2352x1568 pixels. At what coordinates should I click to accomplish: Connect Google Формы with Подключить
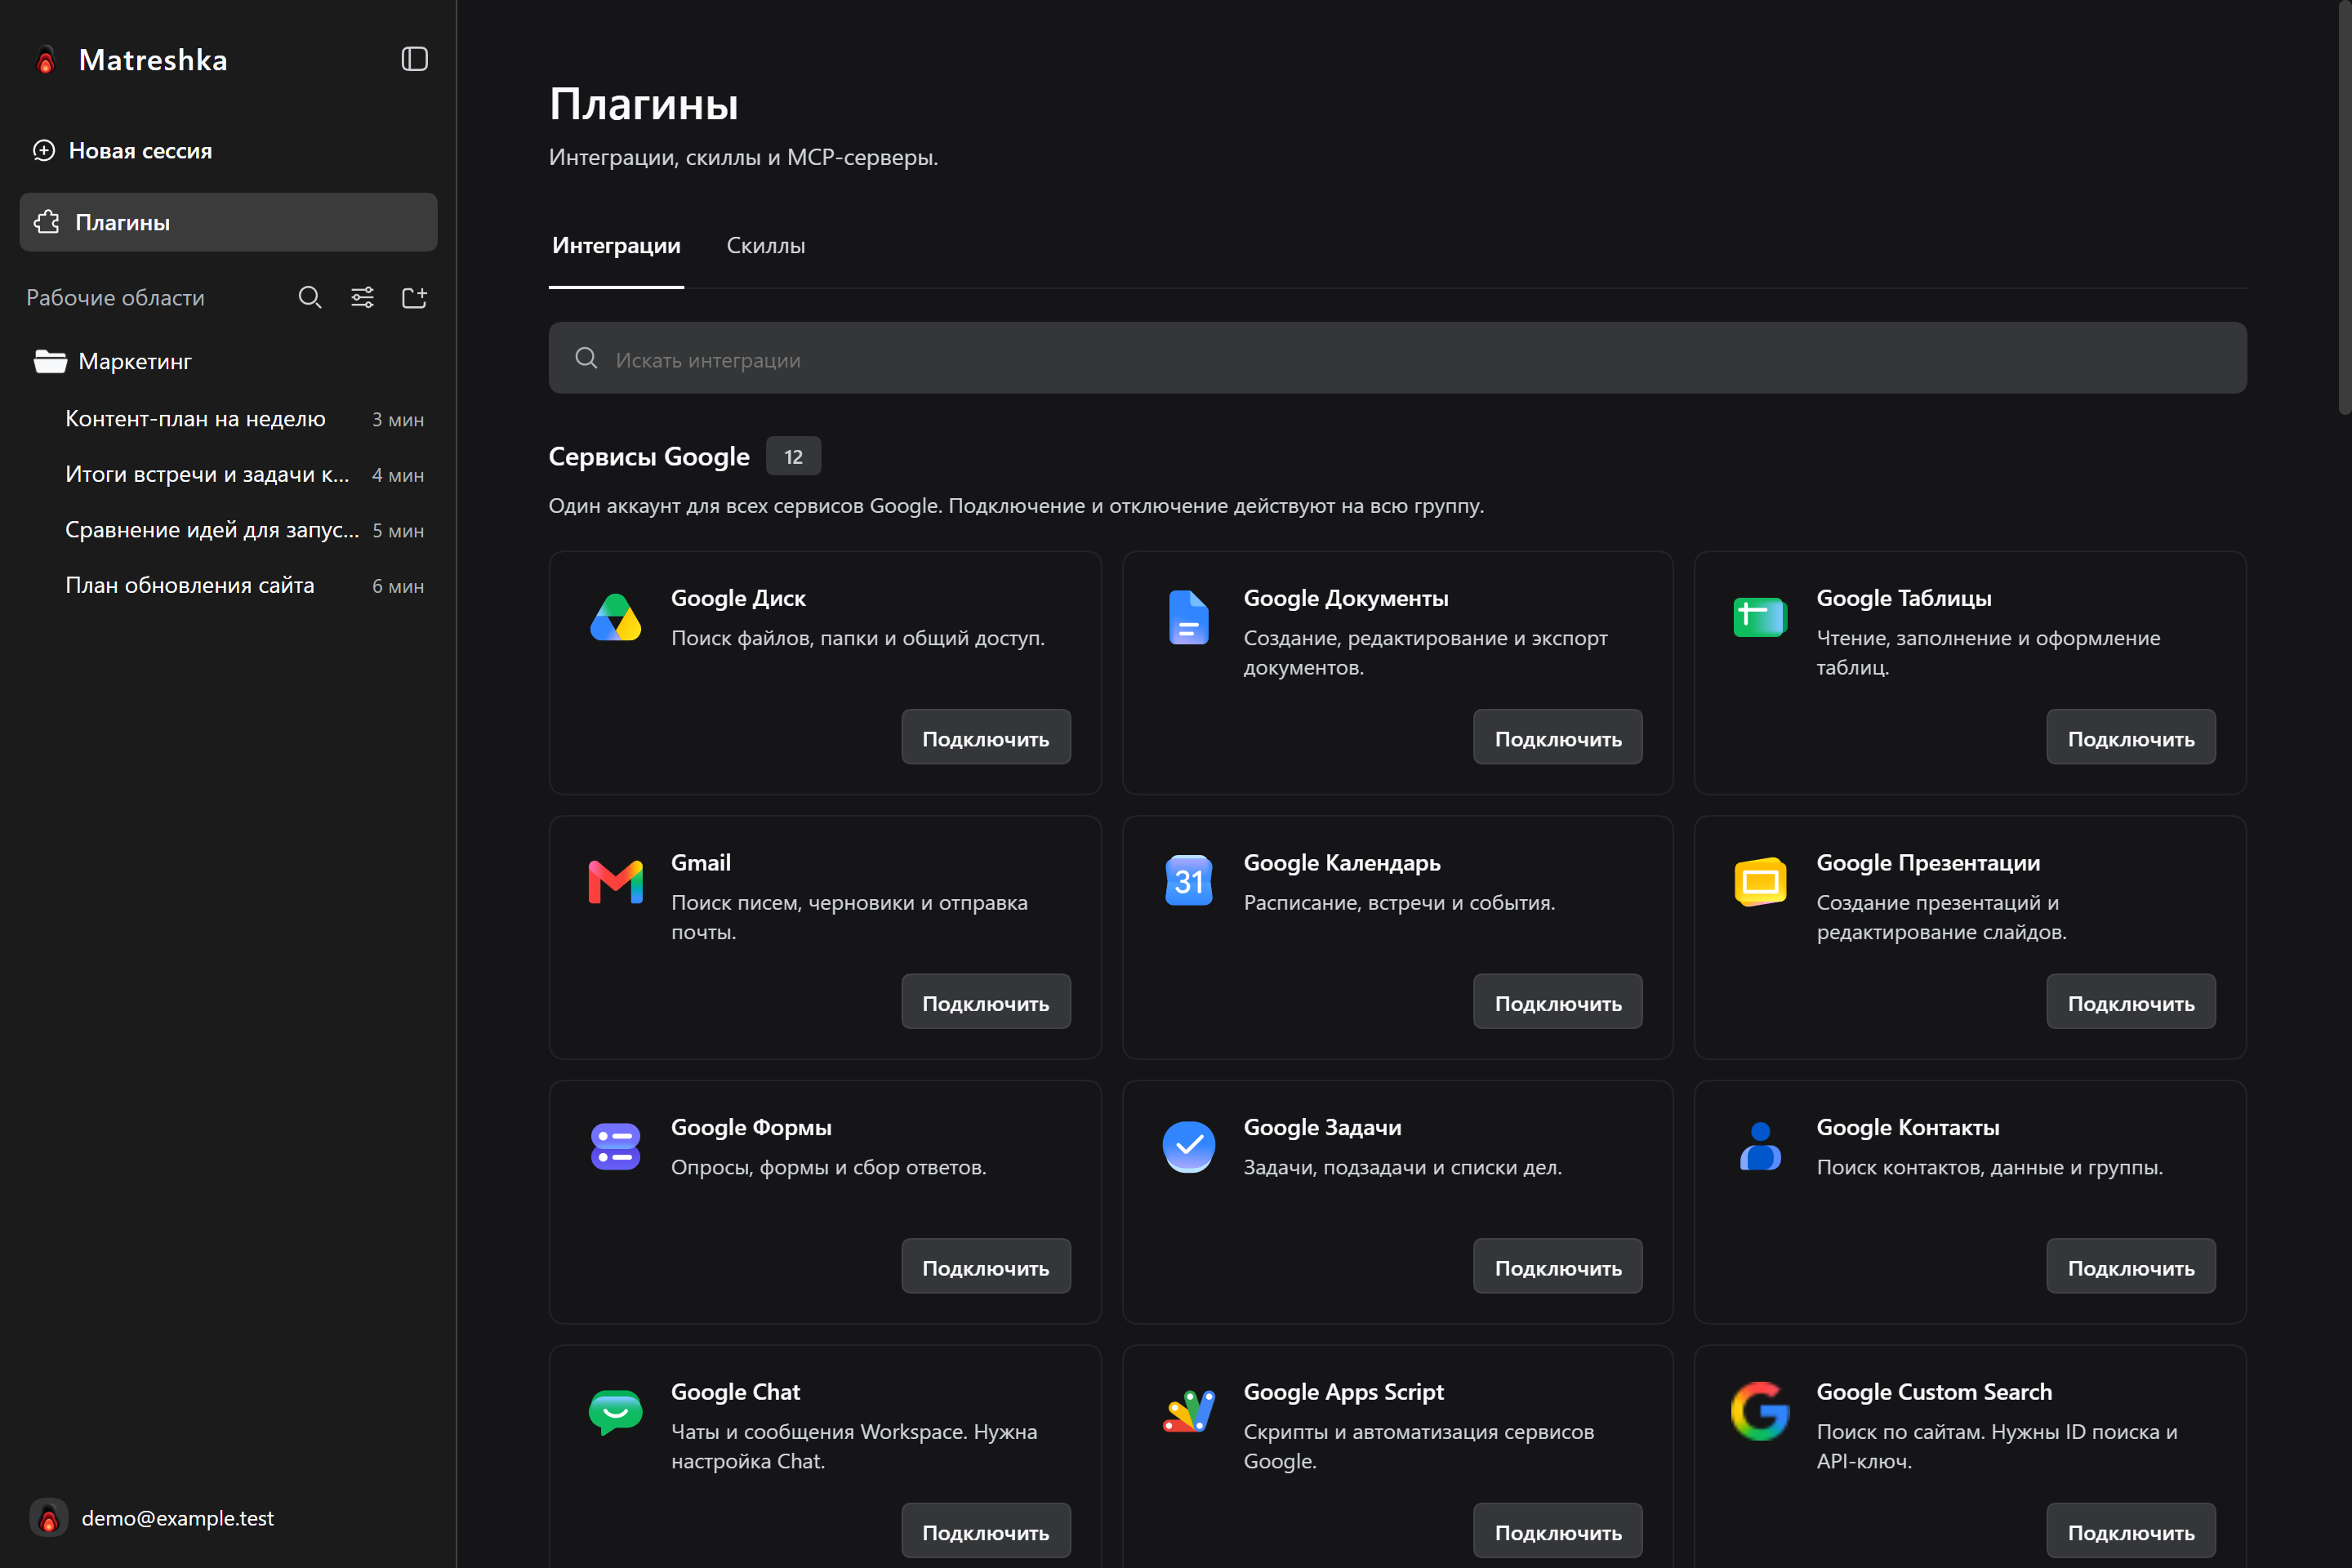click(x=986, y=1266)
